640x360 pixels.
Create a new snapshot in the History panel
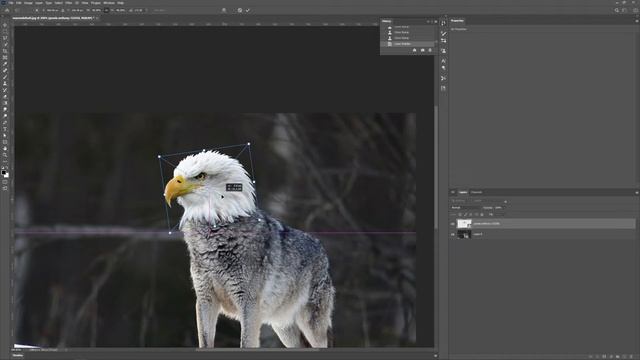(x=422, y=50)
